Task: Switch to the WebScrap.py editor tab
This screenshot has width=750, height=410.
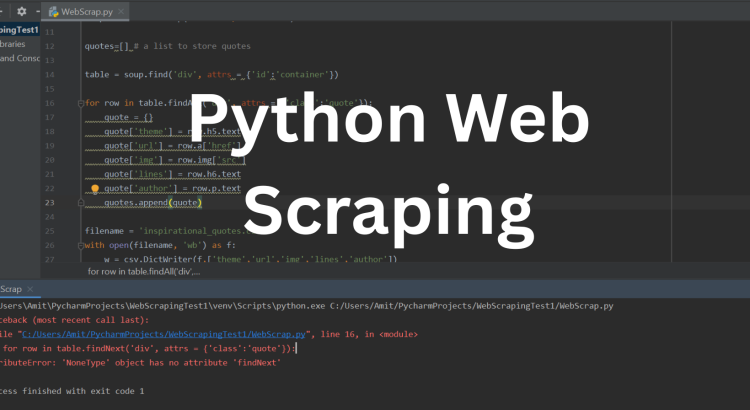Action: point(87,11)
